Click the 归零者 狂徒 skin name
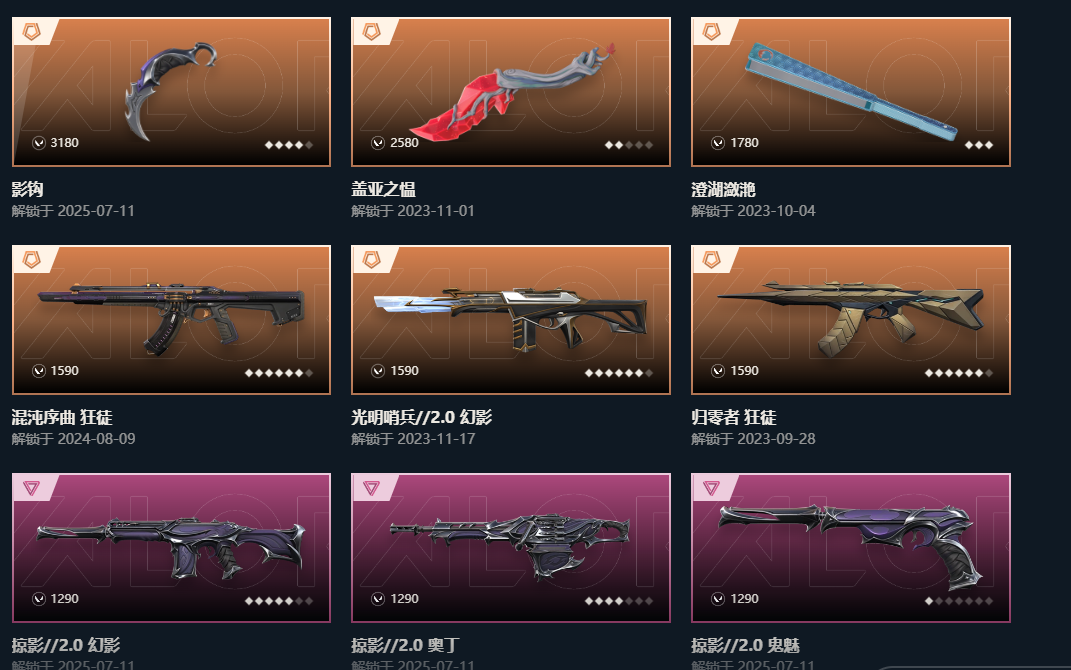 pos(734,417)
